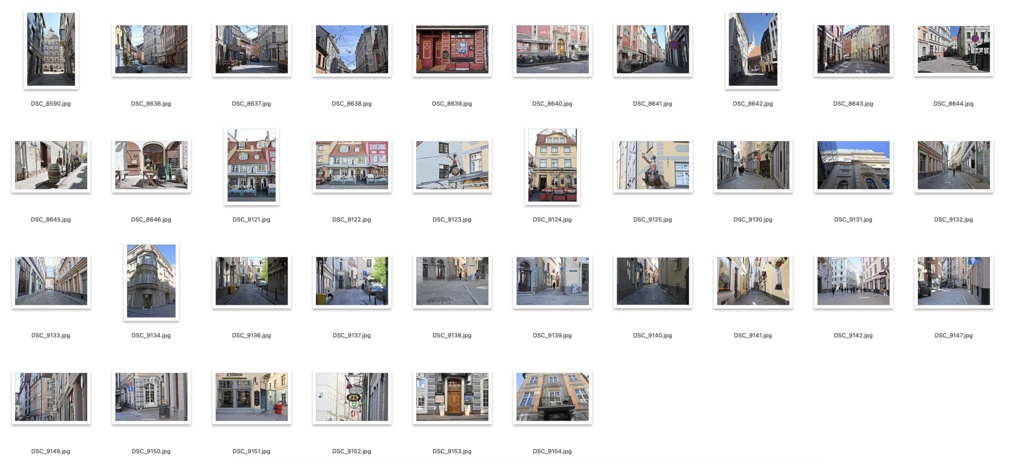
Task: Click the file name DSC_9154.jpg
Action: click(552, 451)
